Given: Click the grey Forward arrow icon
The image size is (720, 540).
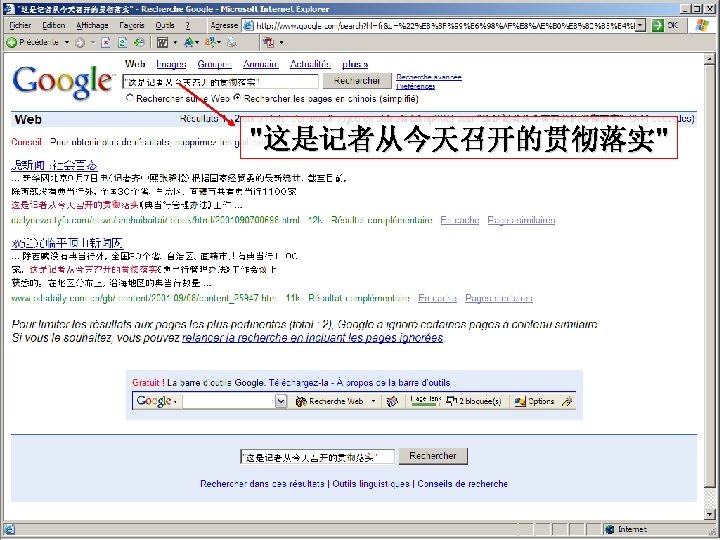Looking at the screenshot, I should tap(80, 43).
